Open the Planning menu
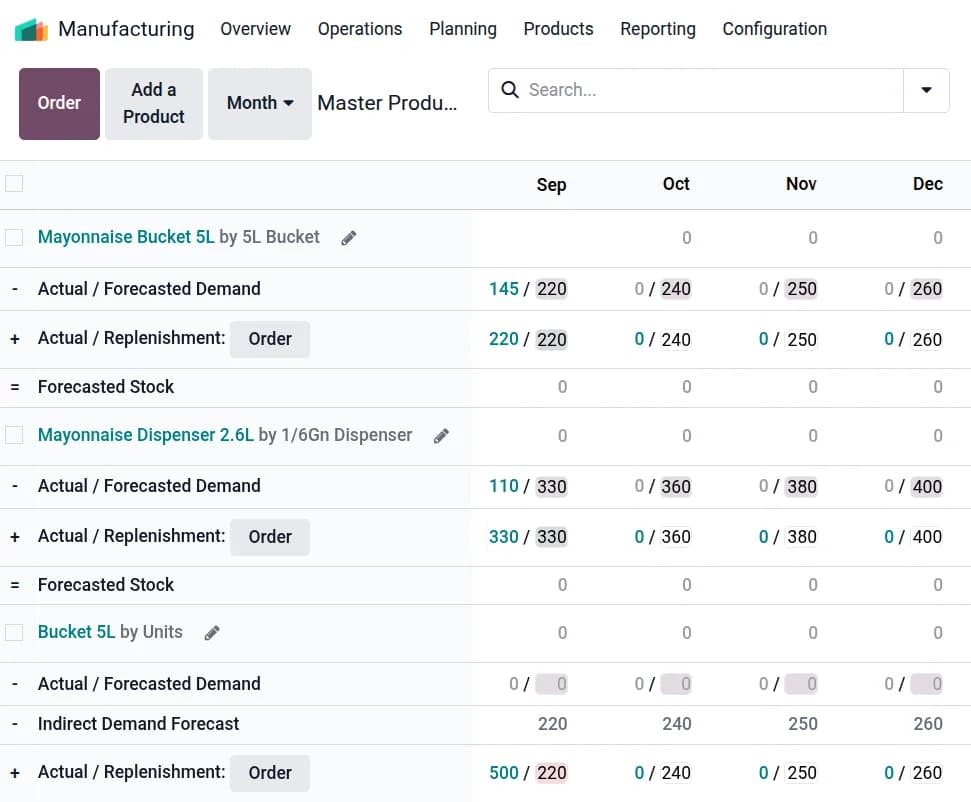971x802 pixels. (x=462, y=29)
